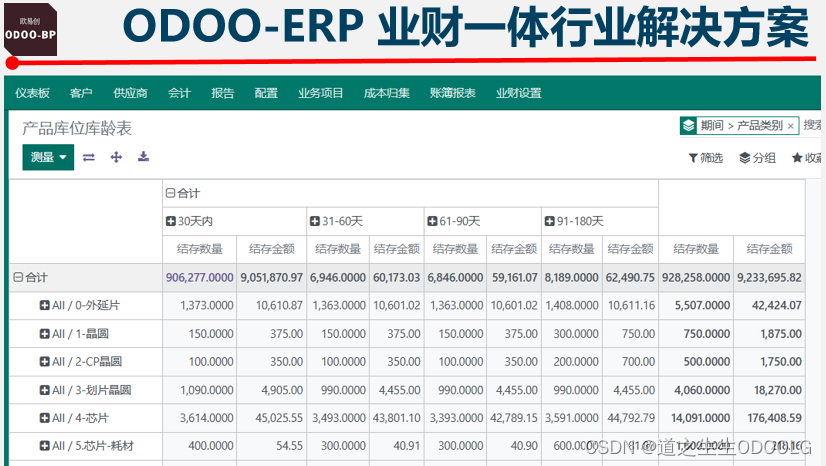Click the total 9,051,870.97 cell
Viewport: 826px width, 466px height.
point(272,277)
